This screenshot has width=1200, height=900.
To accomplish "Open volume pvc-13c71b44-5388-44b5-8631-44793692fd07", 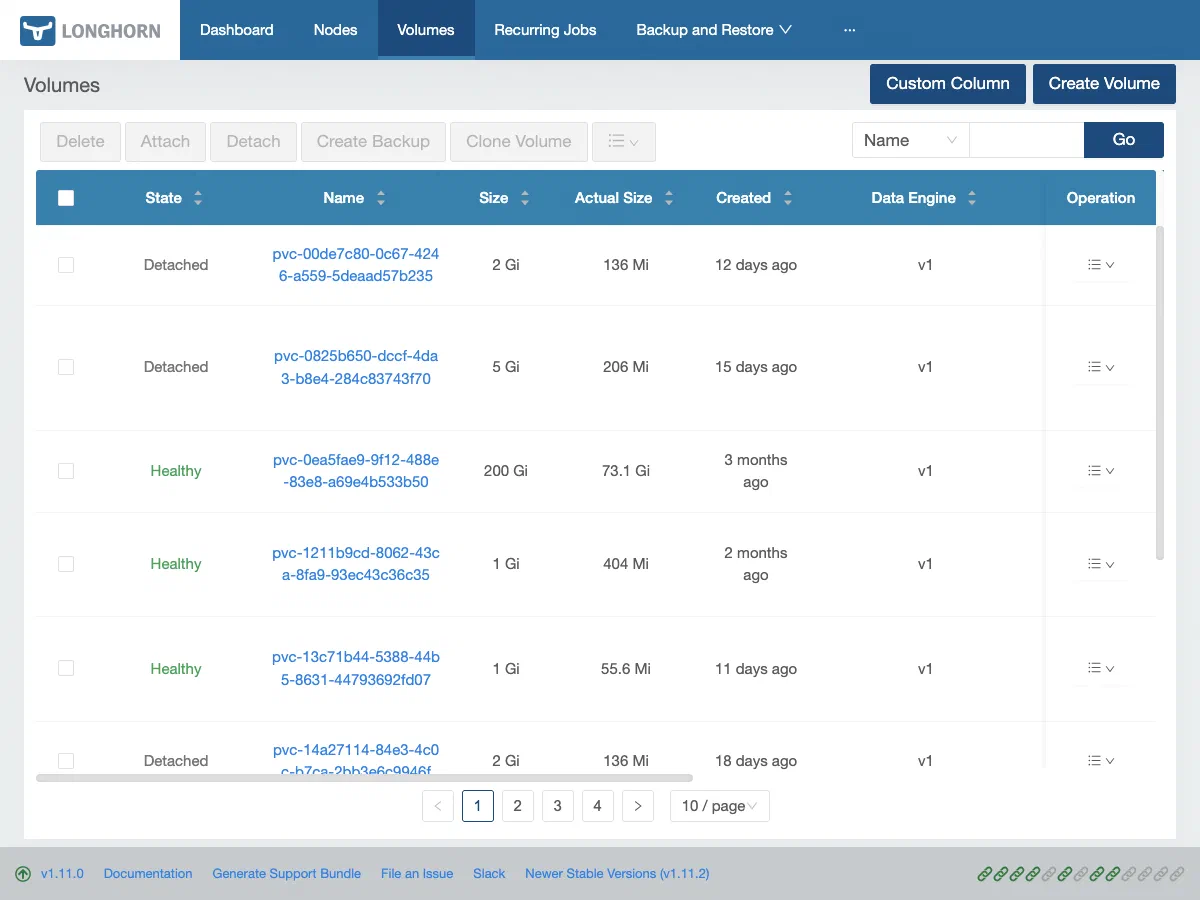I will (356, 669).
